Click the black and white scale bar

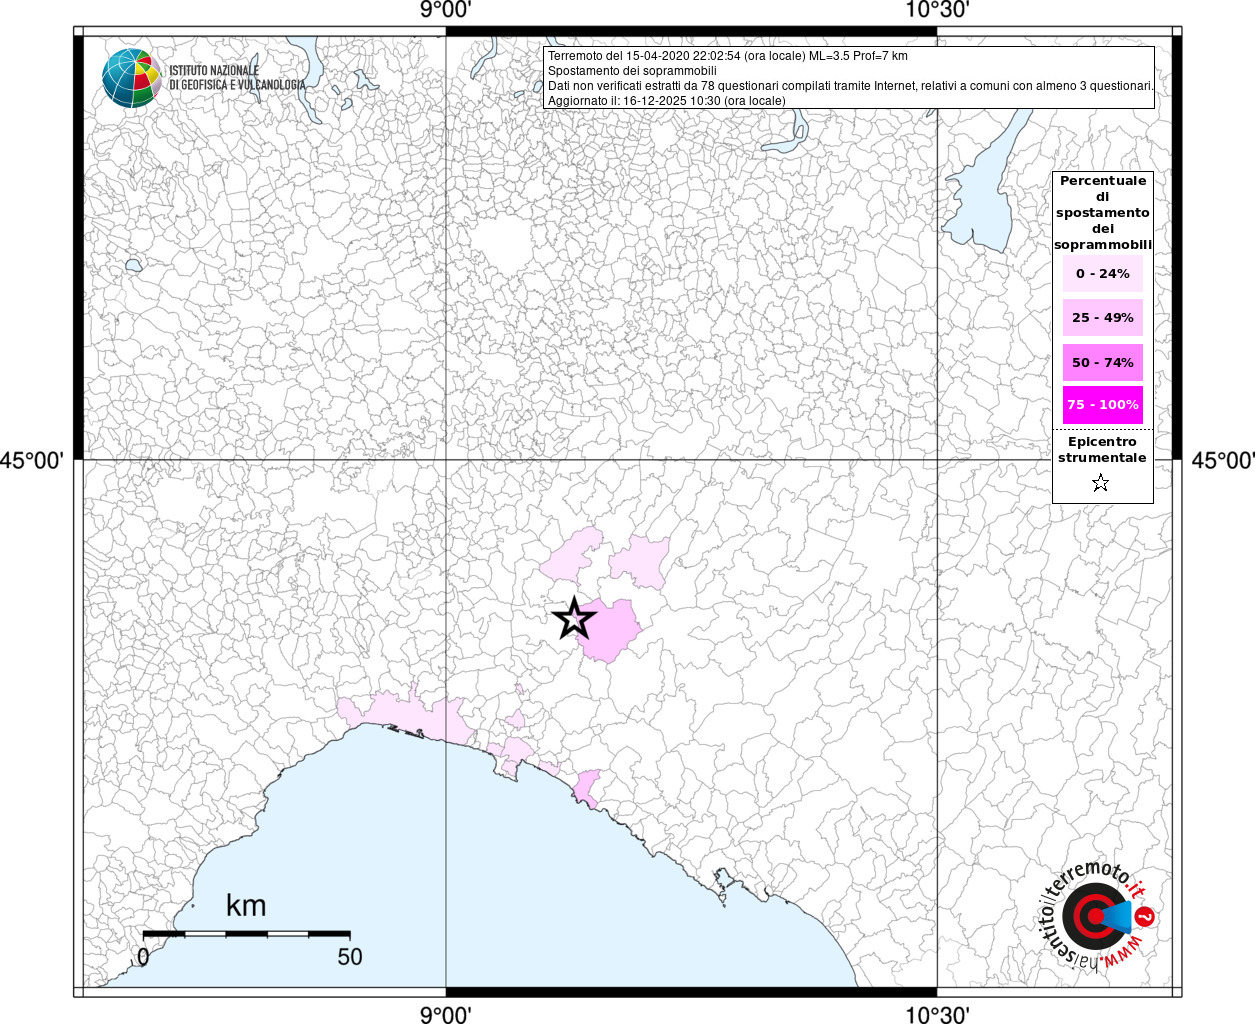246,934
